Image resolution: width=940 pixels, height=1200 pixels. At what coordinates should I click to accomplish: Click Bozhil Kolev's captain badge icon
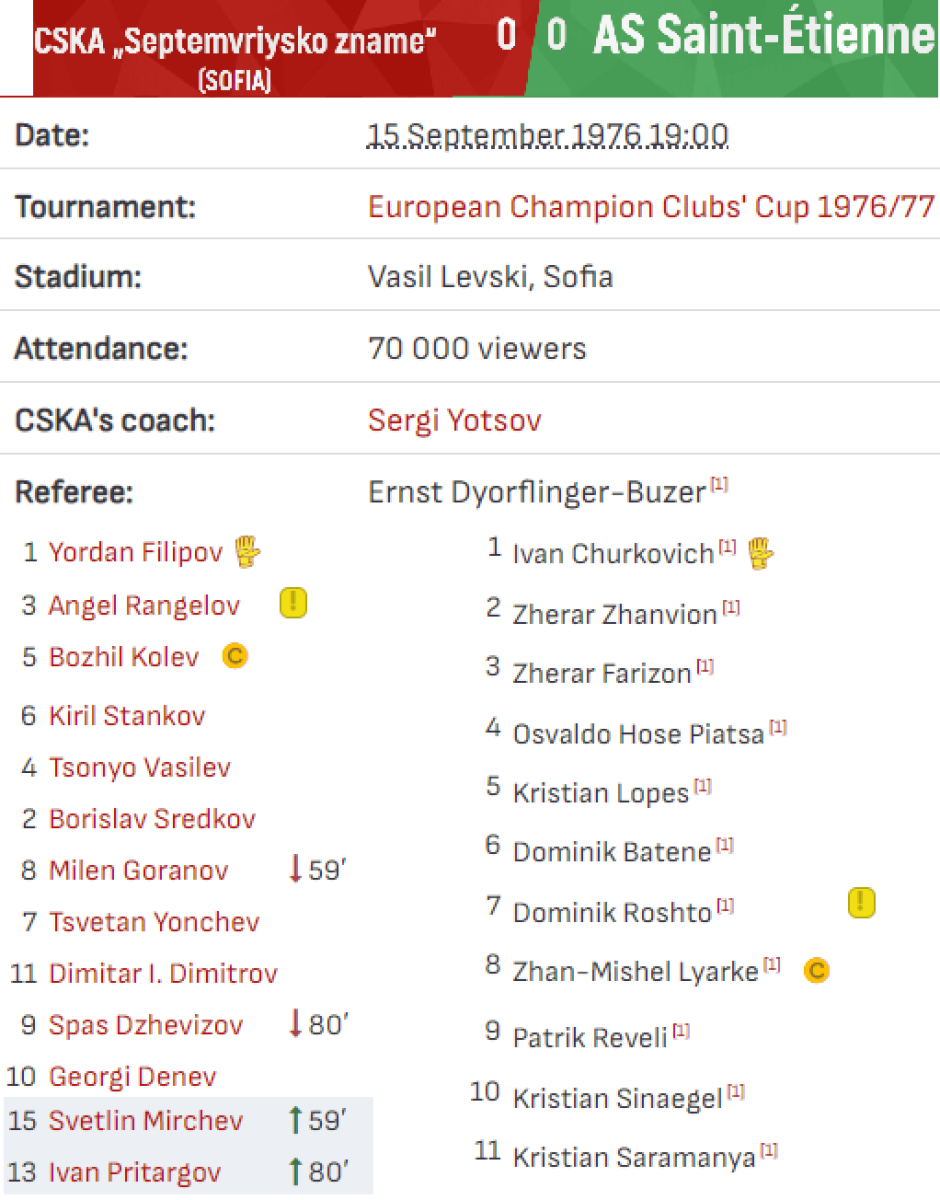(x=235, y=656)
